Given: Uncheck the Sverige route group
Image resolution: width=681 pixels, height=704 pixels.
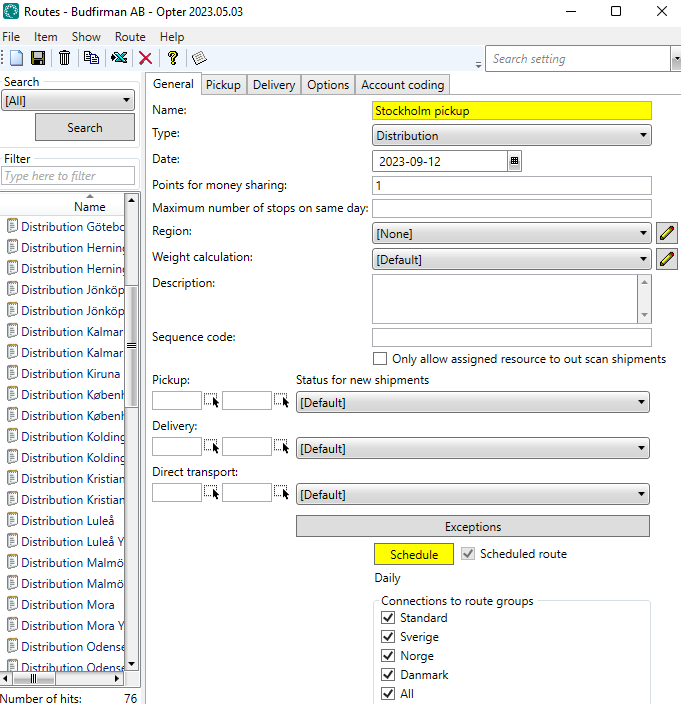Looking at the screenshot, I should pyautogui.click(x=388, y=637).
